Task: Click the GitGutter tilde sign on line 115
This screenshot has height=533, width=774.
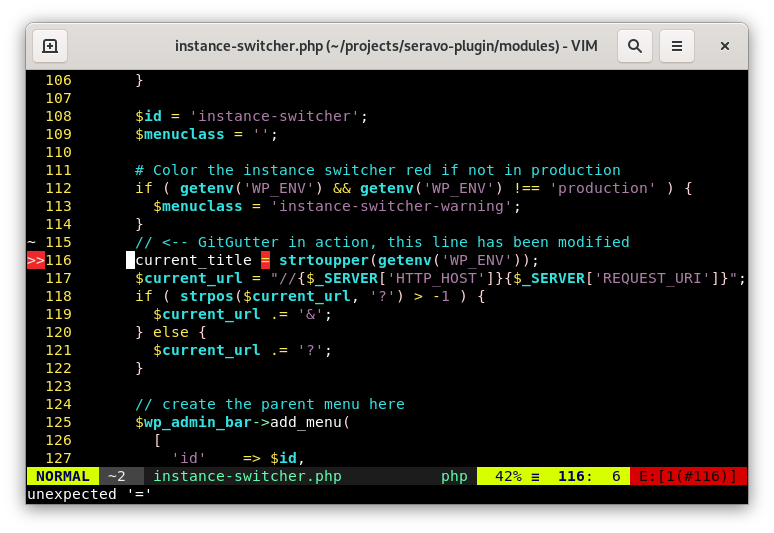Action: 31,242
